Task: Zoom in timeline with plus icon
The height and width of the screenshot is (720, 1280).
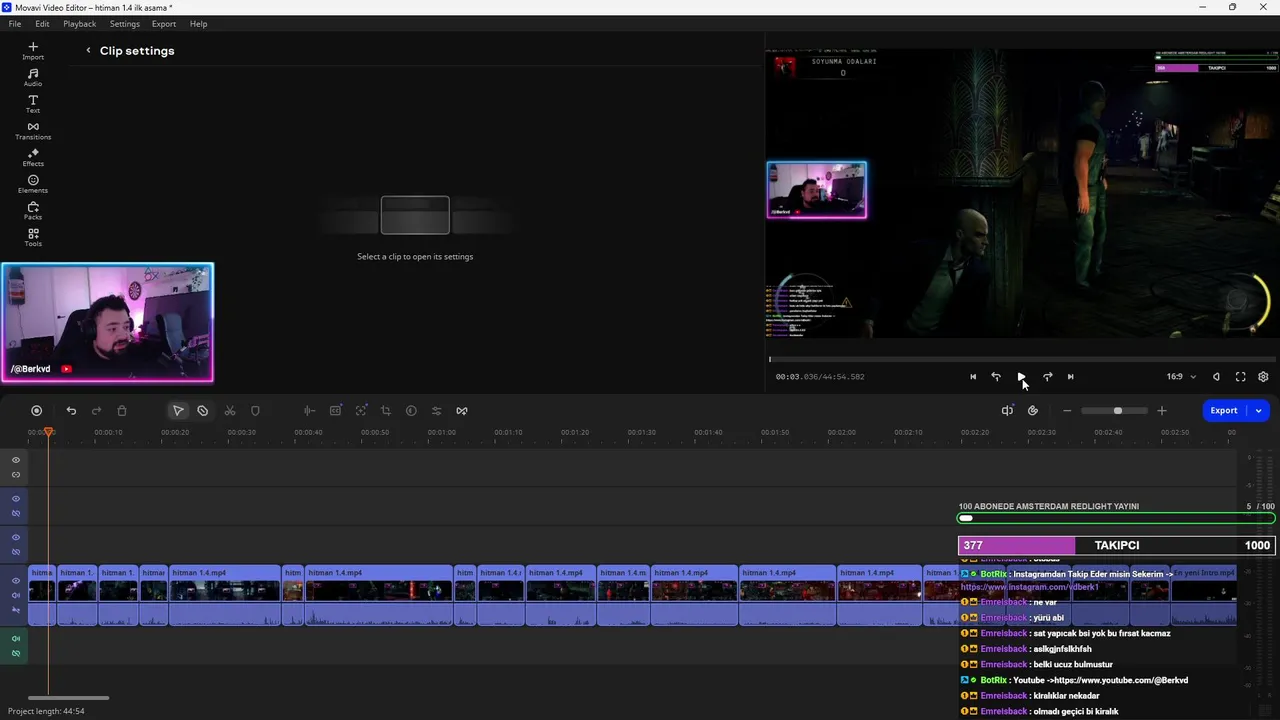Action: [1161, 411]
